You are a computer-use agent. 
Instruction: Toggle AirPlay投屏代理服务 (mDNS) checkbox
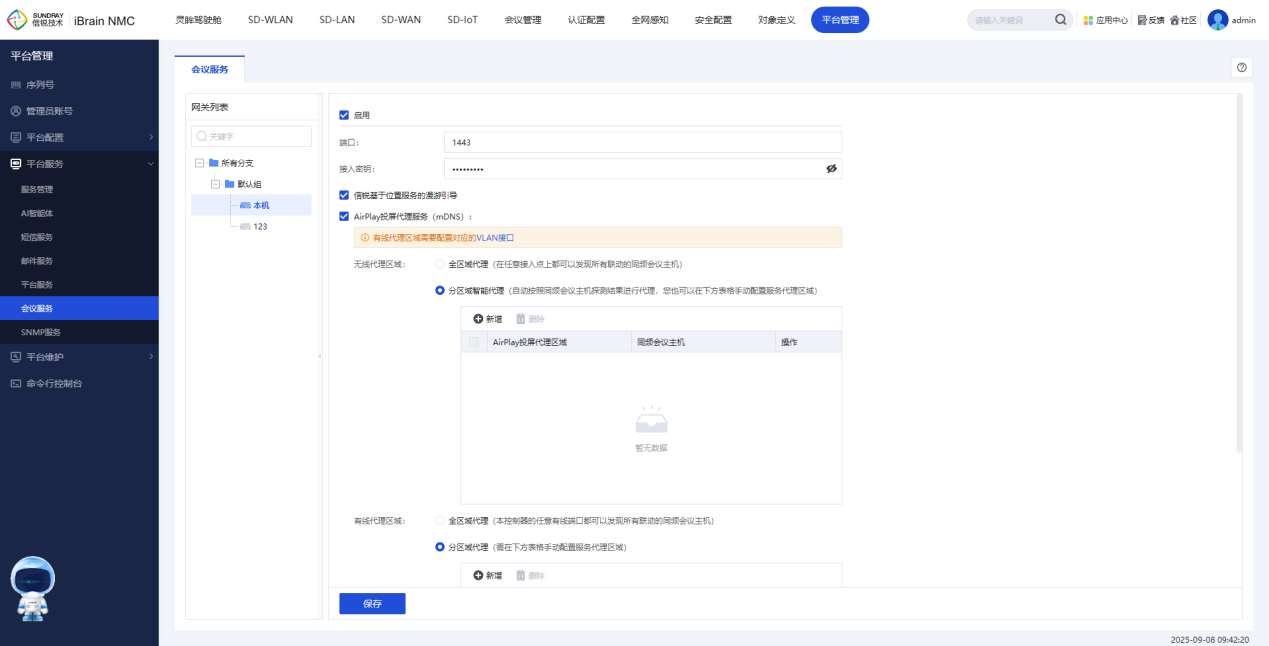pos(344,216)
